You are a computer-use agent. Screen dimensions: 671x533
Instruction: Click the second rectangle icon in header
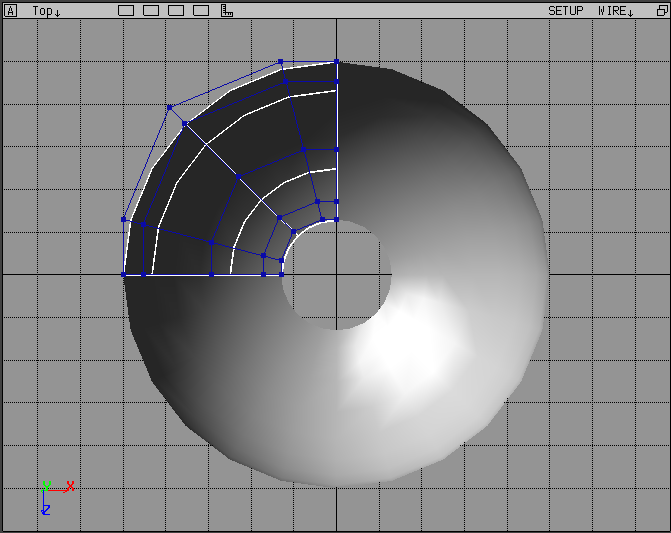point(151,11)
